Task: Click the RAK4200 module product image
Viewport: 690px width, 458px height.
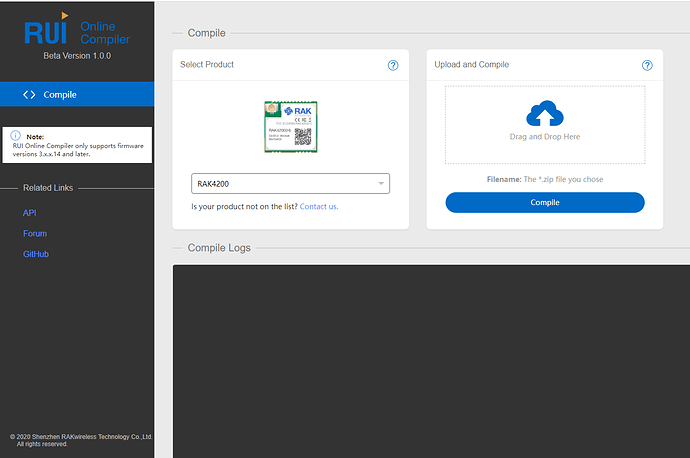Action: (x=290, y=125)
